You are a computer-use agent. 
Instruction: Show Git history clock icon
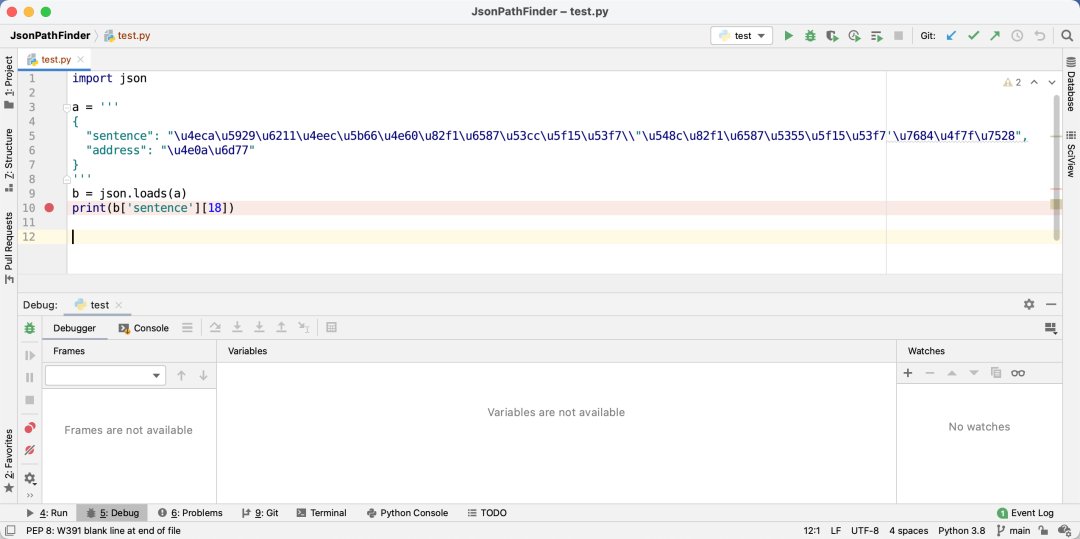1017,35
